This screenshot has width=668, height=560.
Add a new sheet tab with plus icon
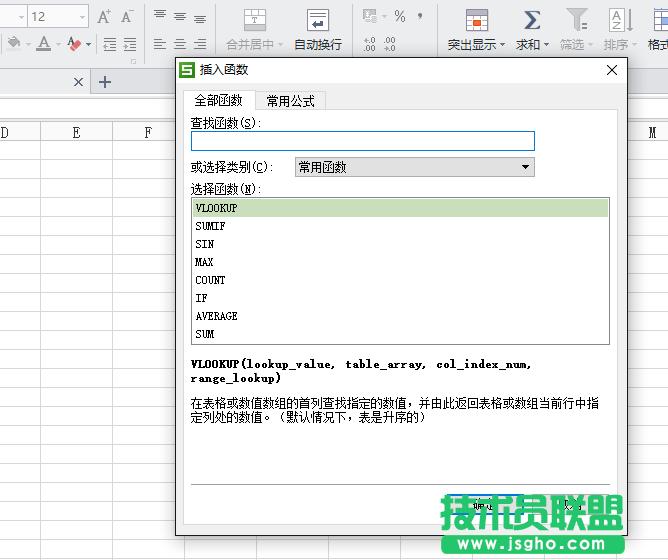[105, 81]
